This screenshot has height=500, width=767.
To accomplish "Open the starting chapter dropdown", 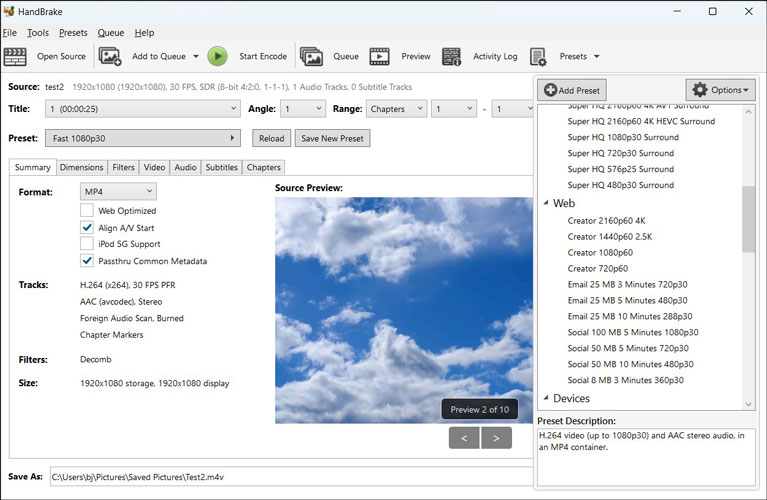I will pos(454,109).
